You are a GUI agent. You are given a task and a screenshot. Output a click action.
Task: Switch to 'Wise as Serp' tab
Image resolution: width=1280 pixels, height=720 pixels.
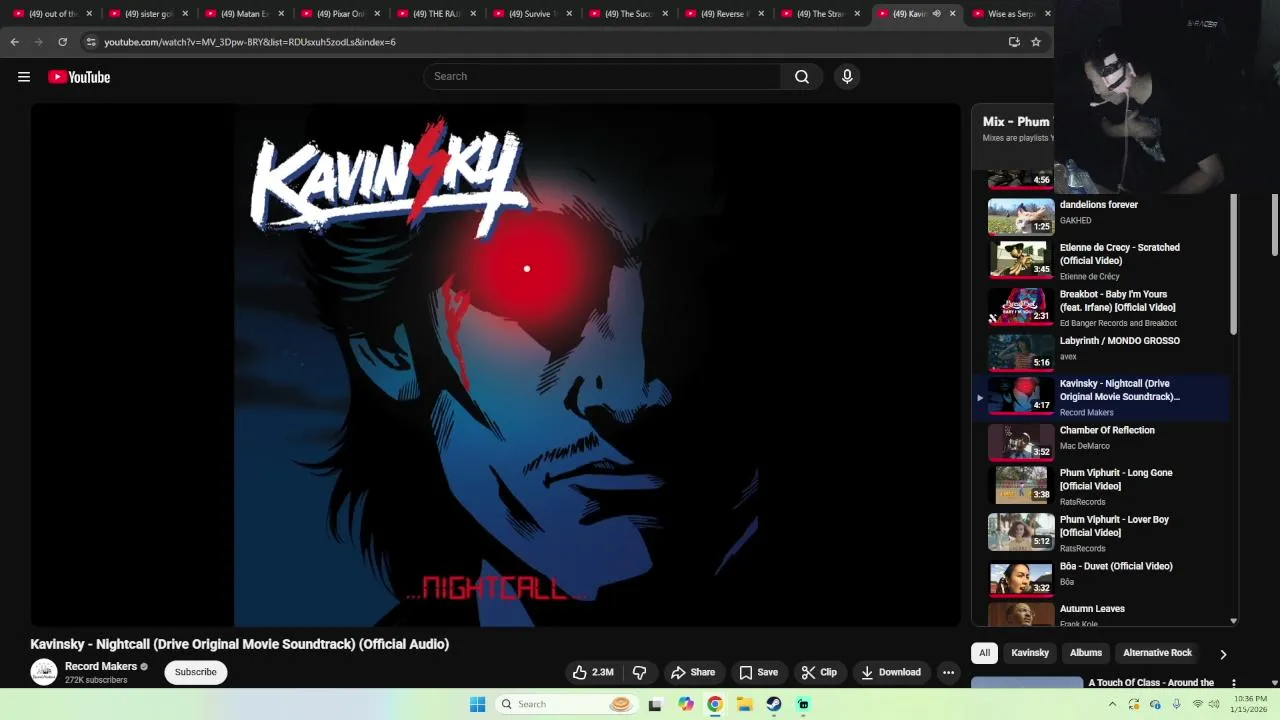tap(1010, 14)
